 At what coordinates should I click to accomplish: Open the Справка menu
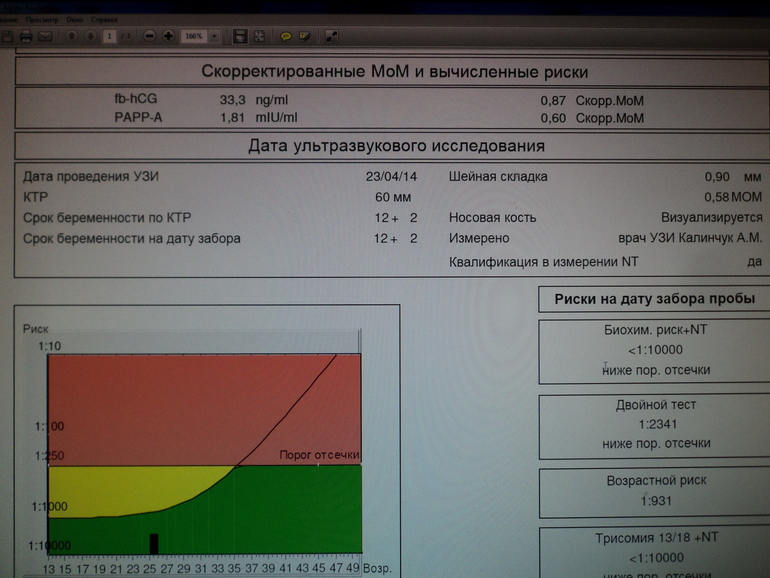103,19
